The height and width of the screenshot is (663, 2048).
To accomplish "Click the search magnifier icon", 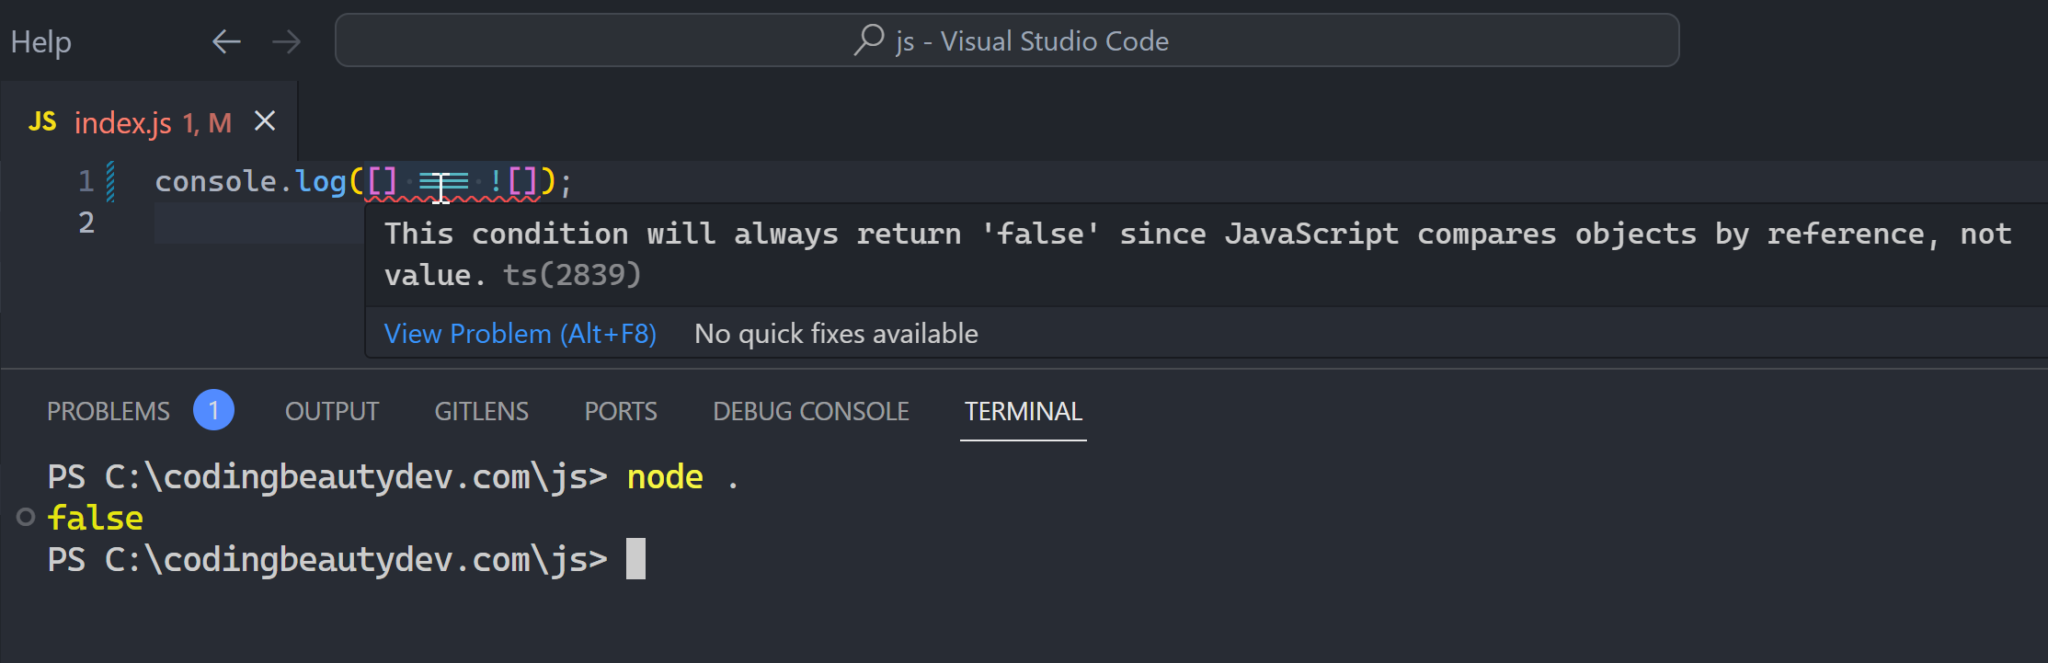I will point(869,40).
